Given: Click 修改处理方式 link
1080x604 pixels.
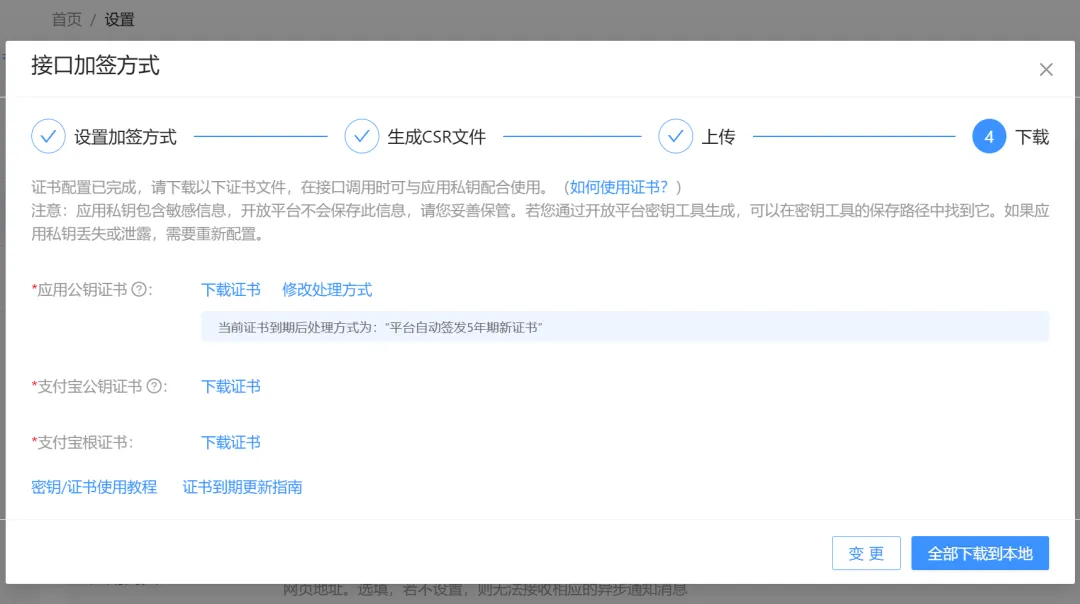Looking at the screenshot, I should click(327, 290).
